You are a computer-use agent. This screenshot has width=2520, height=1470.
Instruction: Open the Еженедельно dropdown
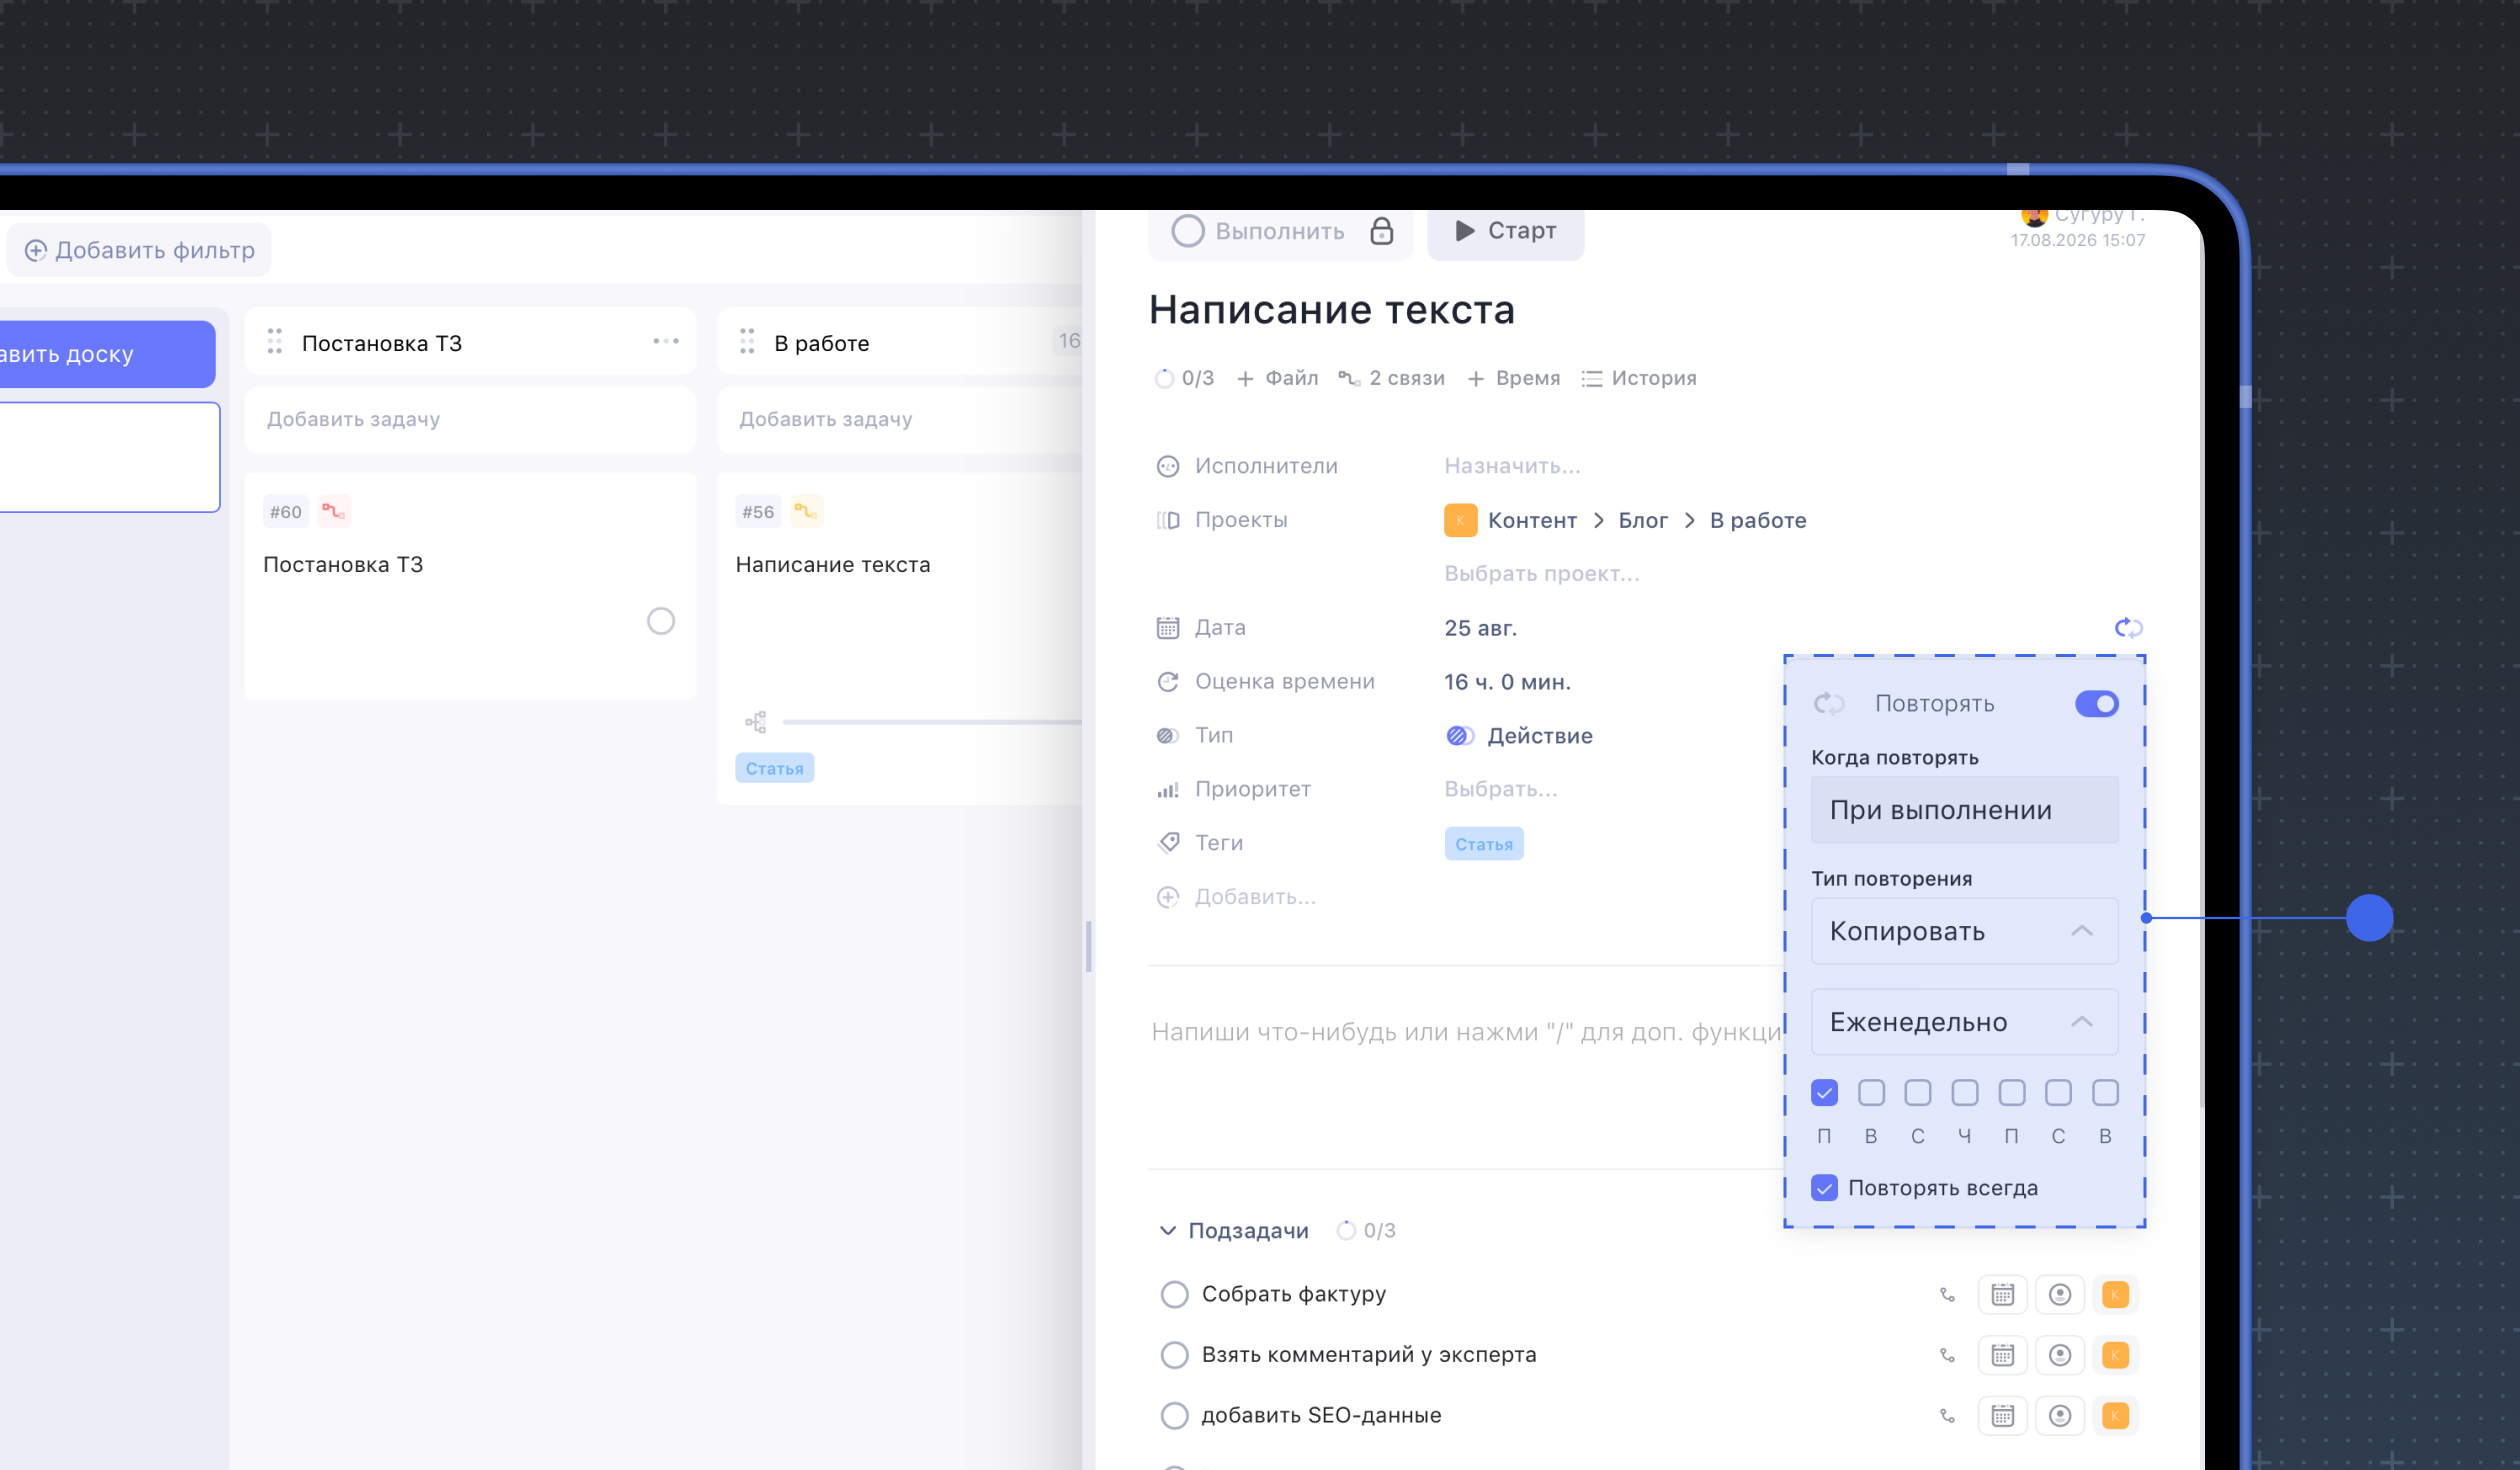tap(1964, 1022)
